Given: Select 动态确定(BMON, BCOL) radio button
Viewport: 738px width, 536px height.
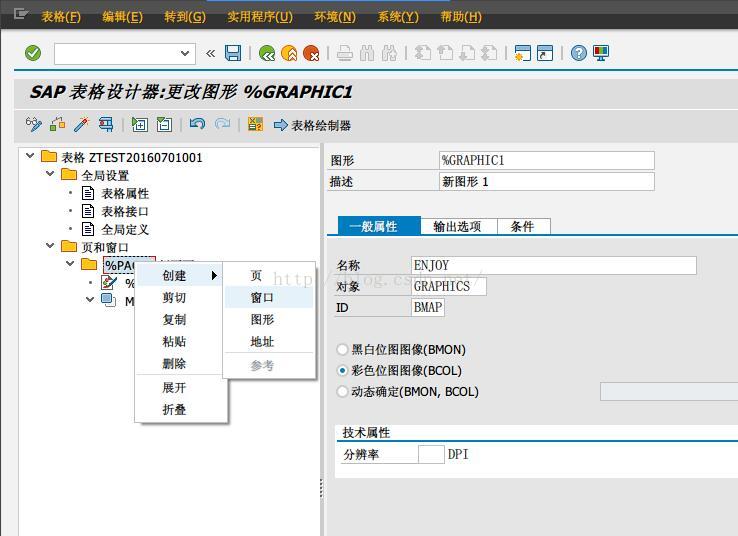Looking at the screenshot, I should tap(343, 392).
